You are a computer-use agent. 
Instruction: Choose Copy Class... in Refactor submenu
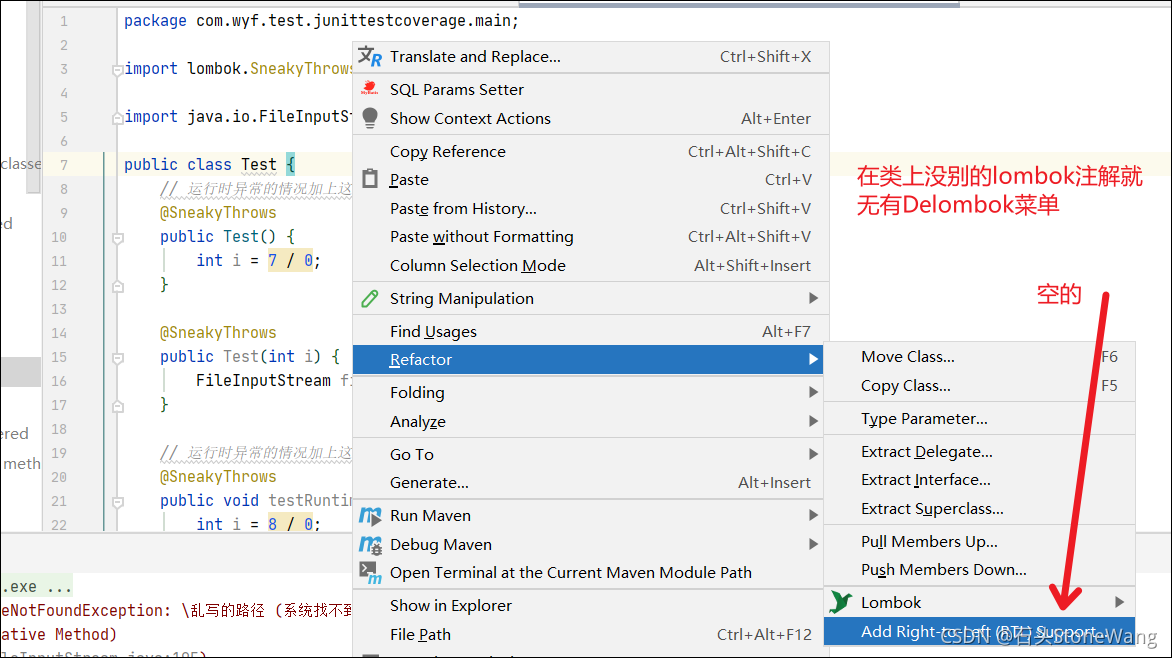click(x=979, y=386)
